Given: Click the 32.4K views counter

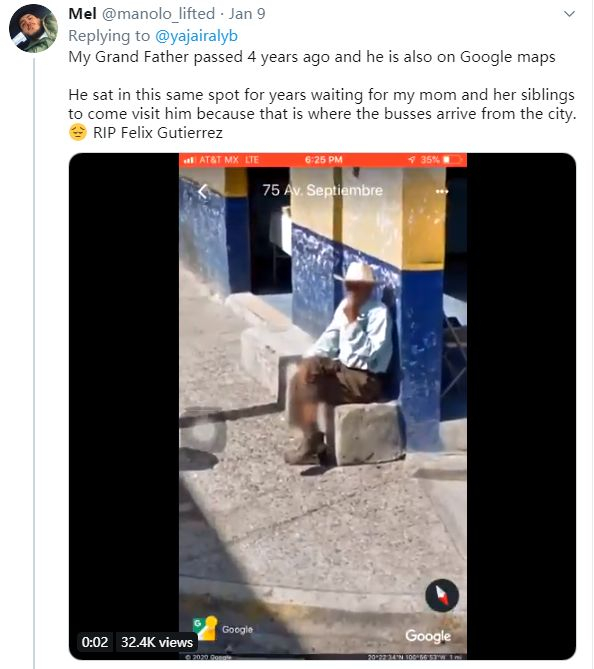Looking at the screenshot, I should pos(157,642).
